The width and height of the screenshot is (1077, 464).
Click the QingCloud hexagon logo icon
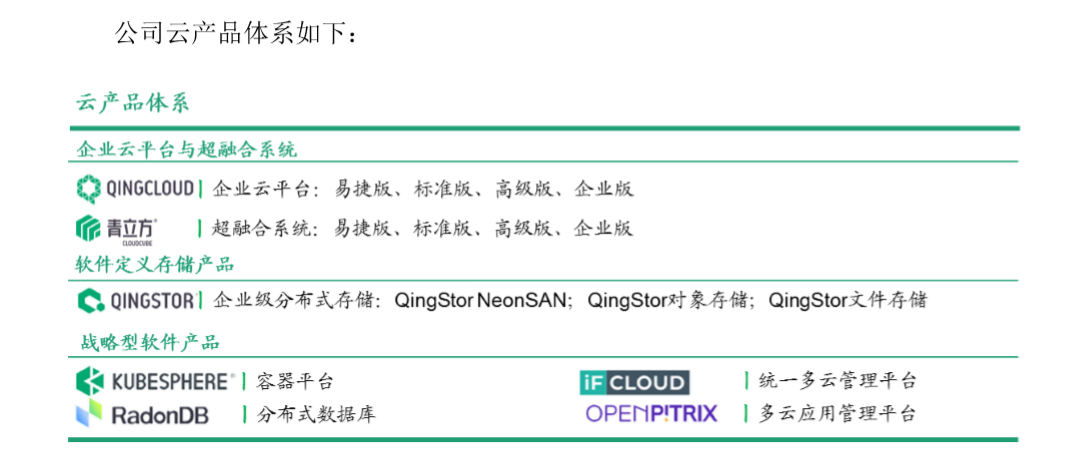click(x=88, y=189)
